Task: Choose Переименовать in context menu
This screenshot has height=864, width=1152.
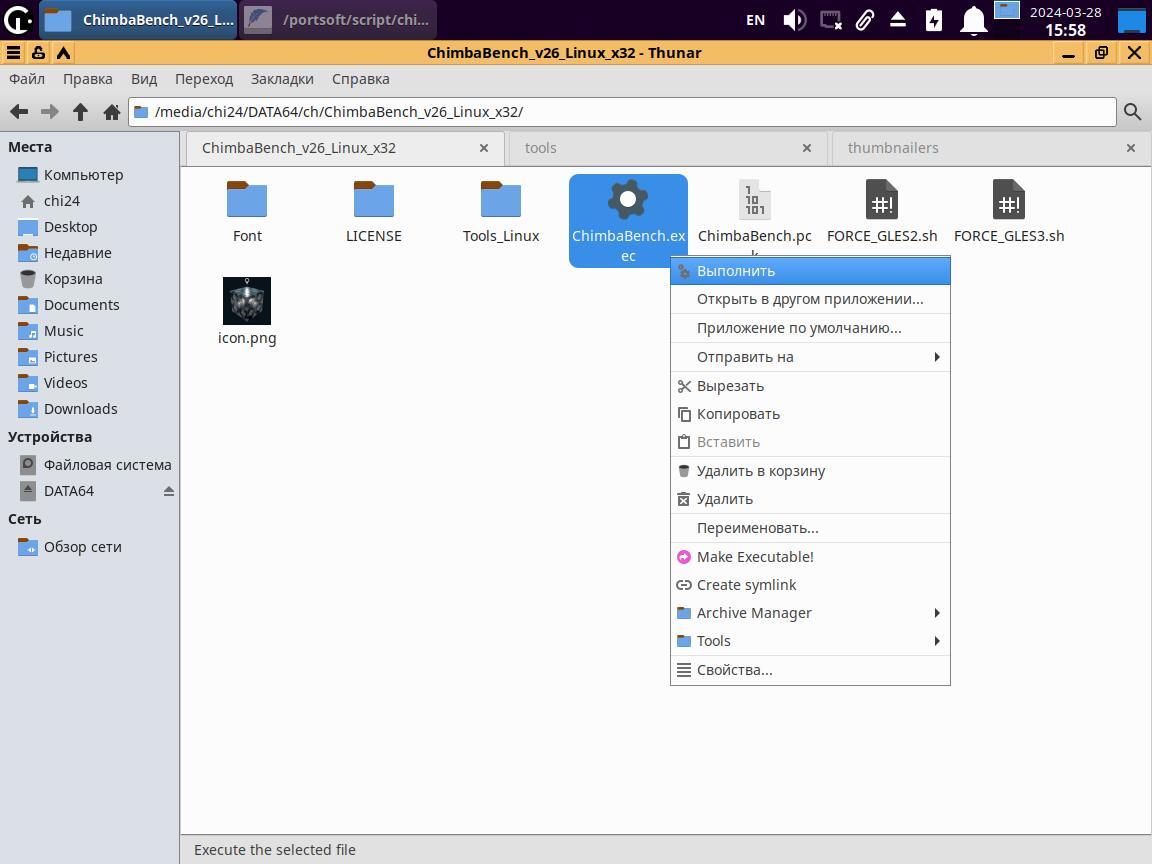Action: tap(810, 528)
